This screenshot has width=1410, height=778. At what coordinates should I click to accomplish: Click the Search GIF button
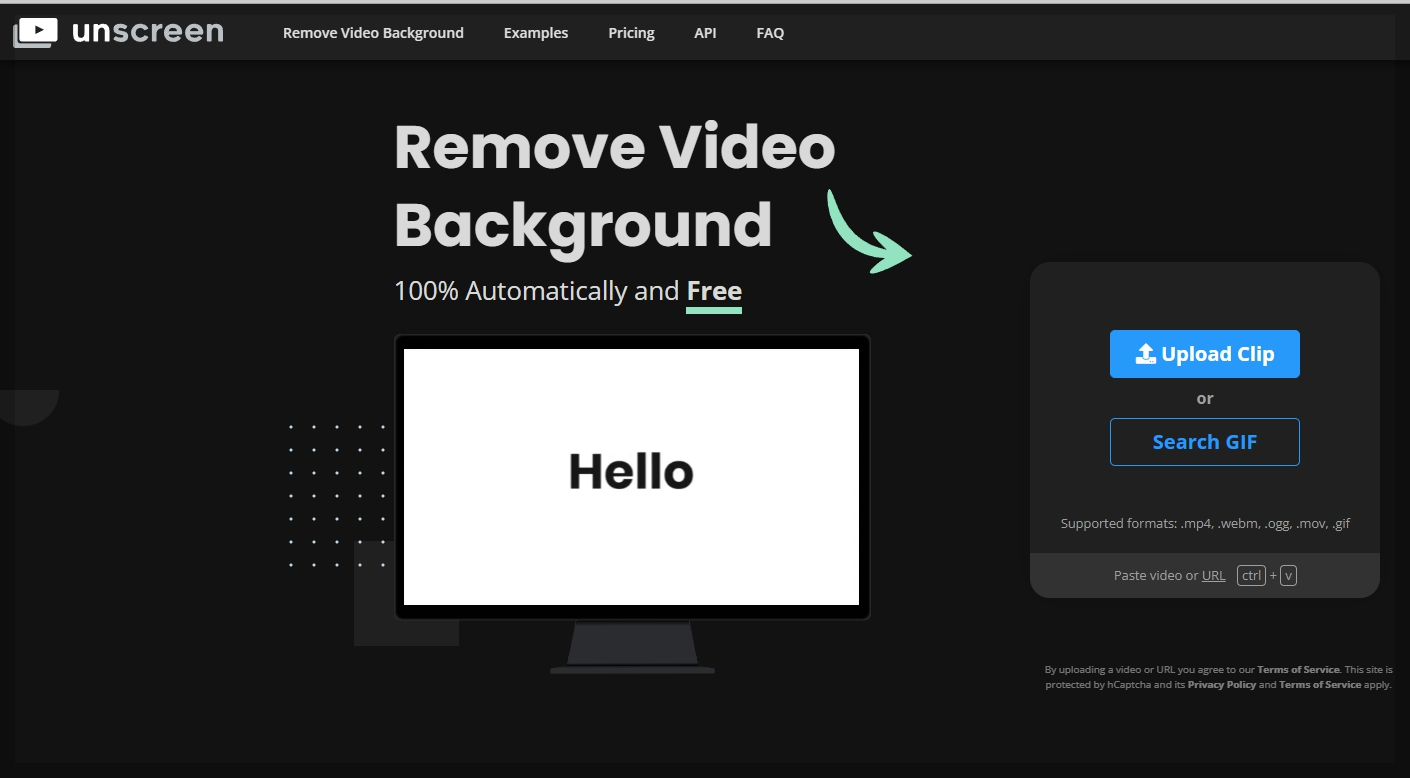pos(1204,442)
